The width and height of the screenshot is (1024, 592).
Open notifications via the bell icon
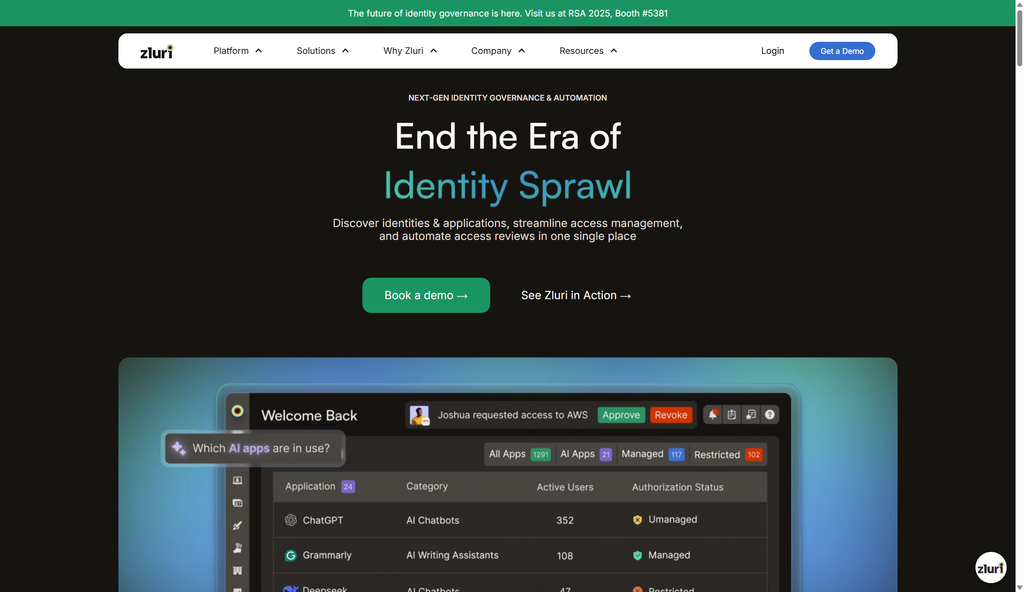click(x=712, y=414)
